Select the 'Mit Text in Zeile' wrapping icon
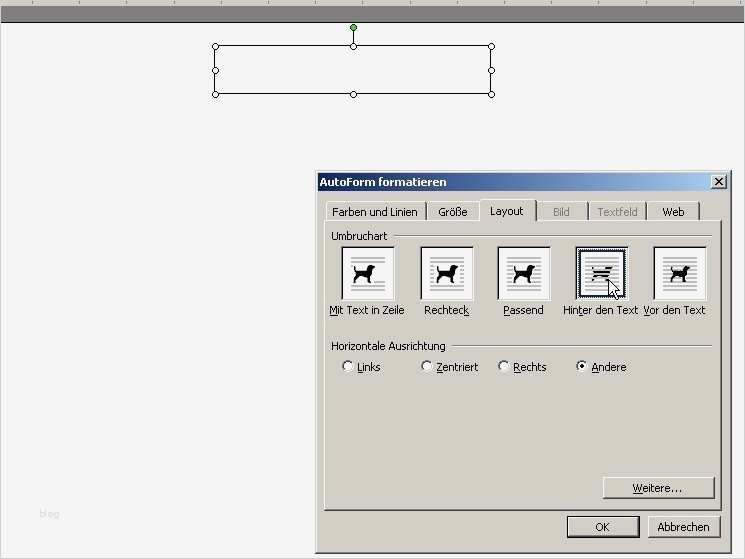 (x=368, y=274)
